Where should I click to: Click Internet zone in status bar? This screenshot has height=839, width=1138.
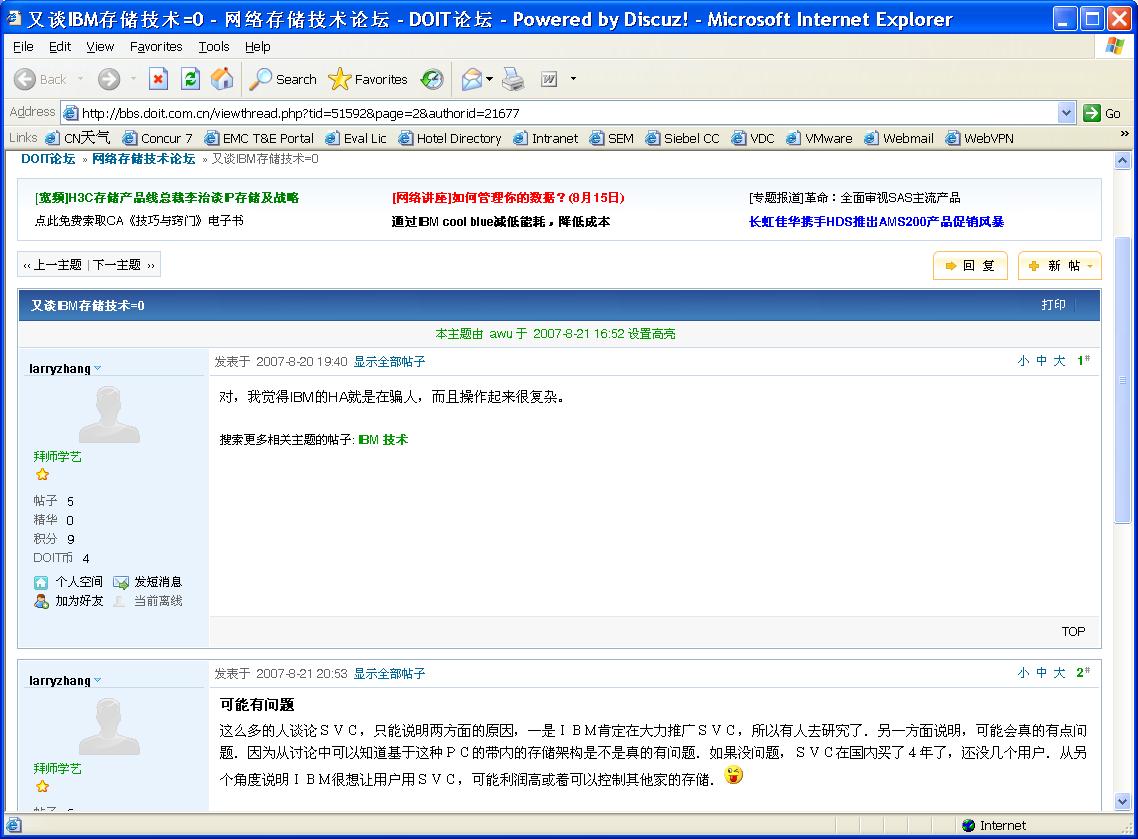click(994, 825)
